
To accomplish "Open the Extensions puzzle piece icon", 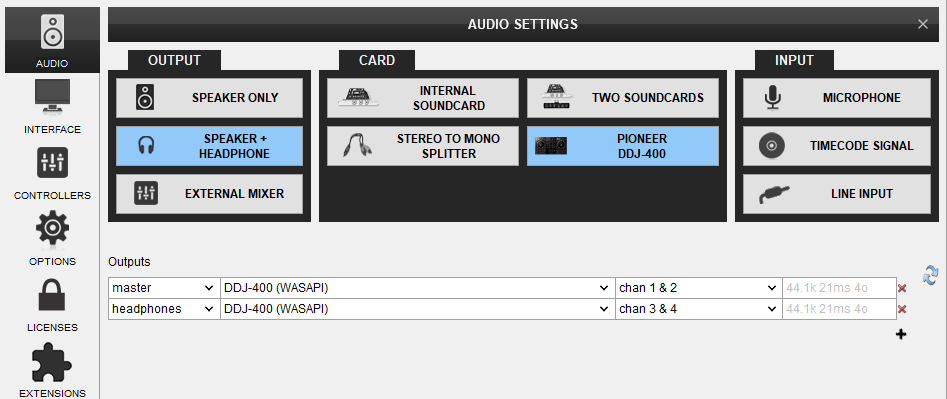I will click(52, 360).
